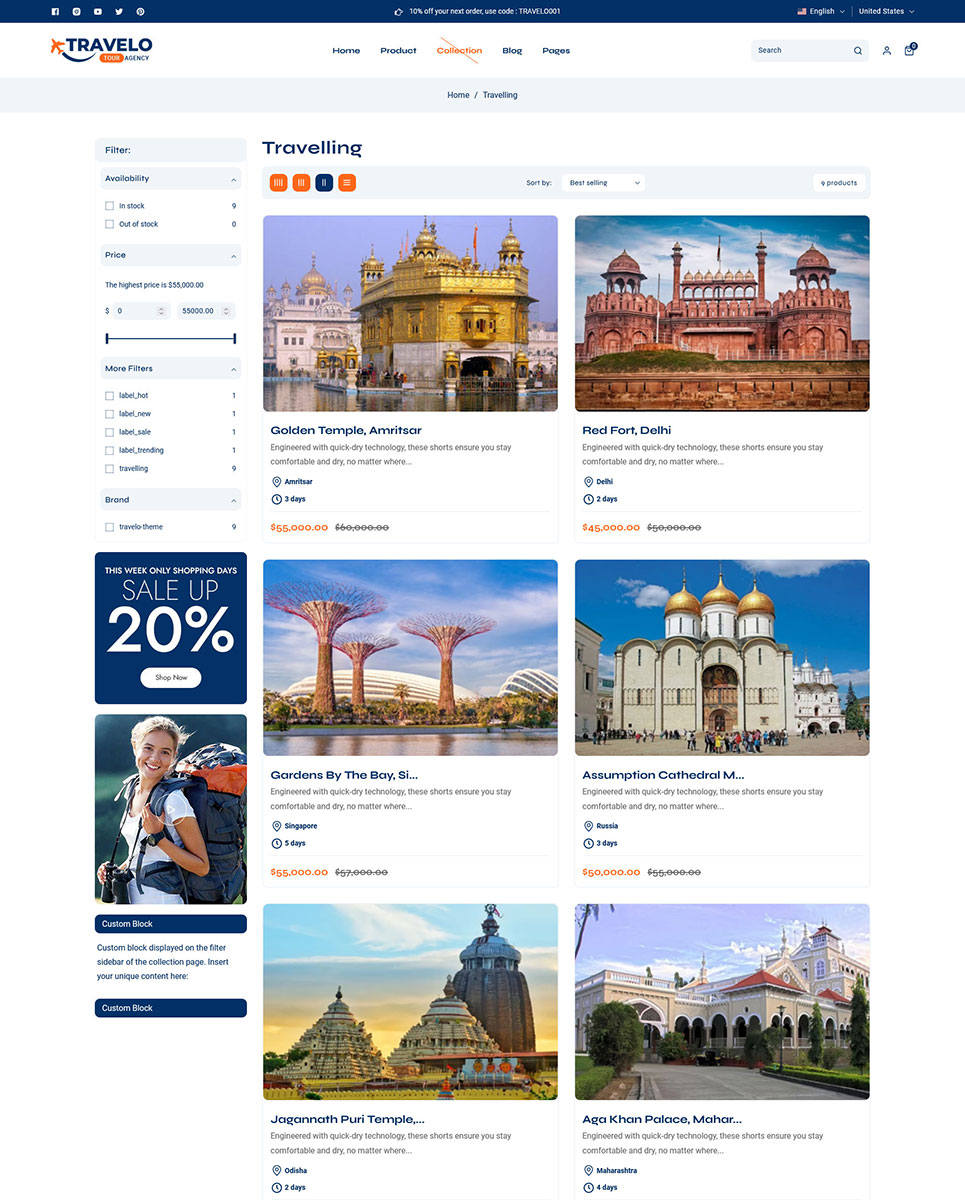965x1200 pixels.
Task: Click the right handle of price slider
Action: point(235,339)
